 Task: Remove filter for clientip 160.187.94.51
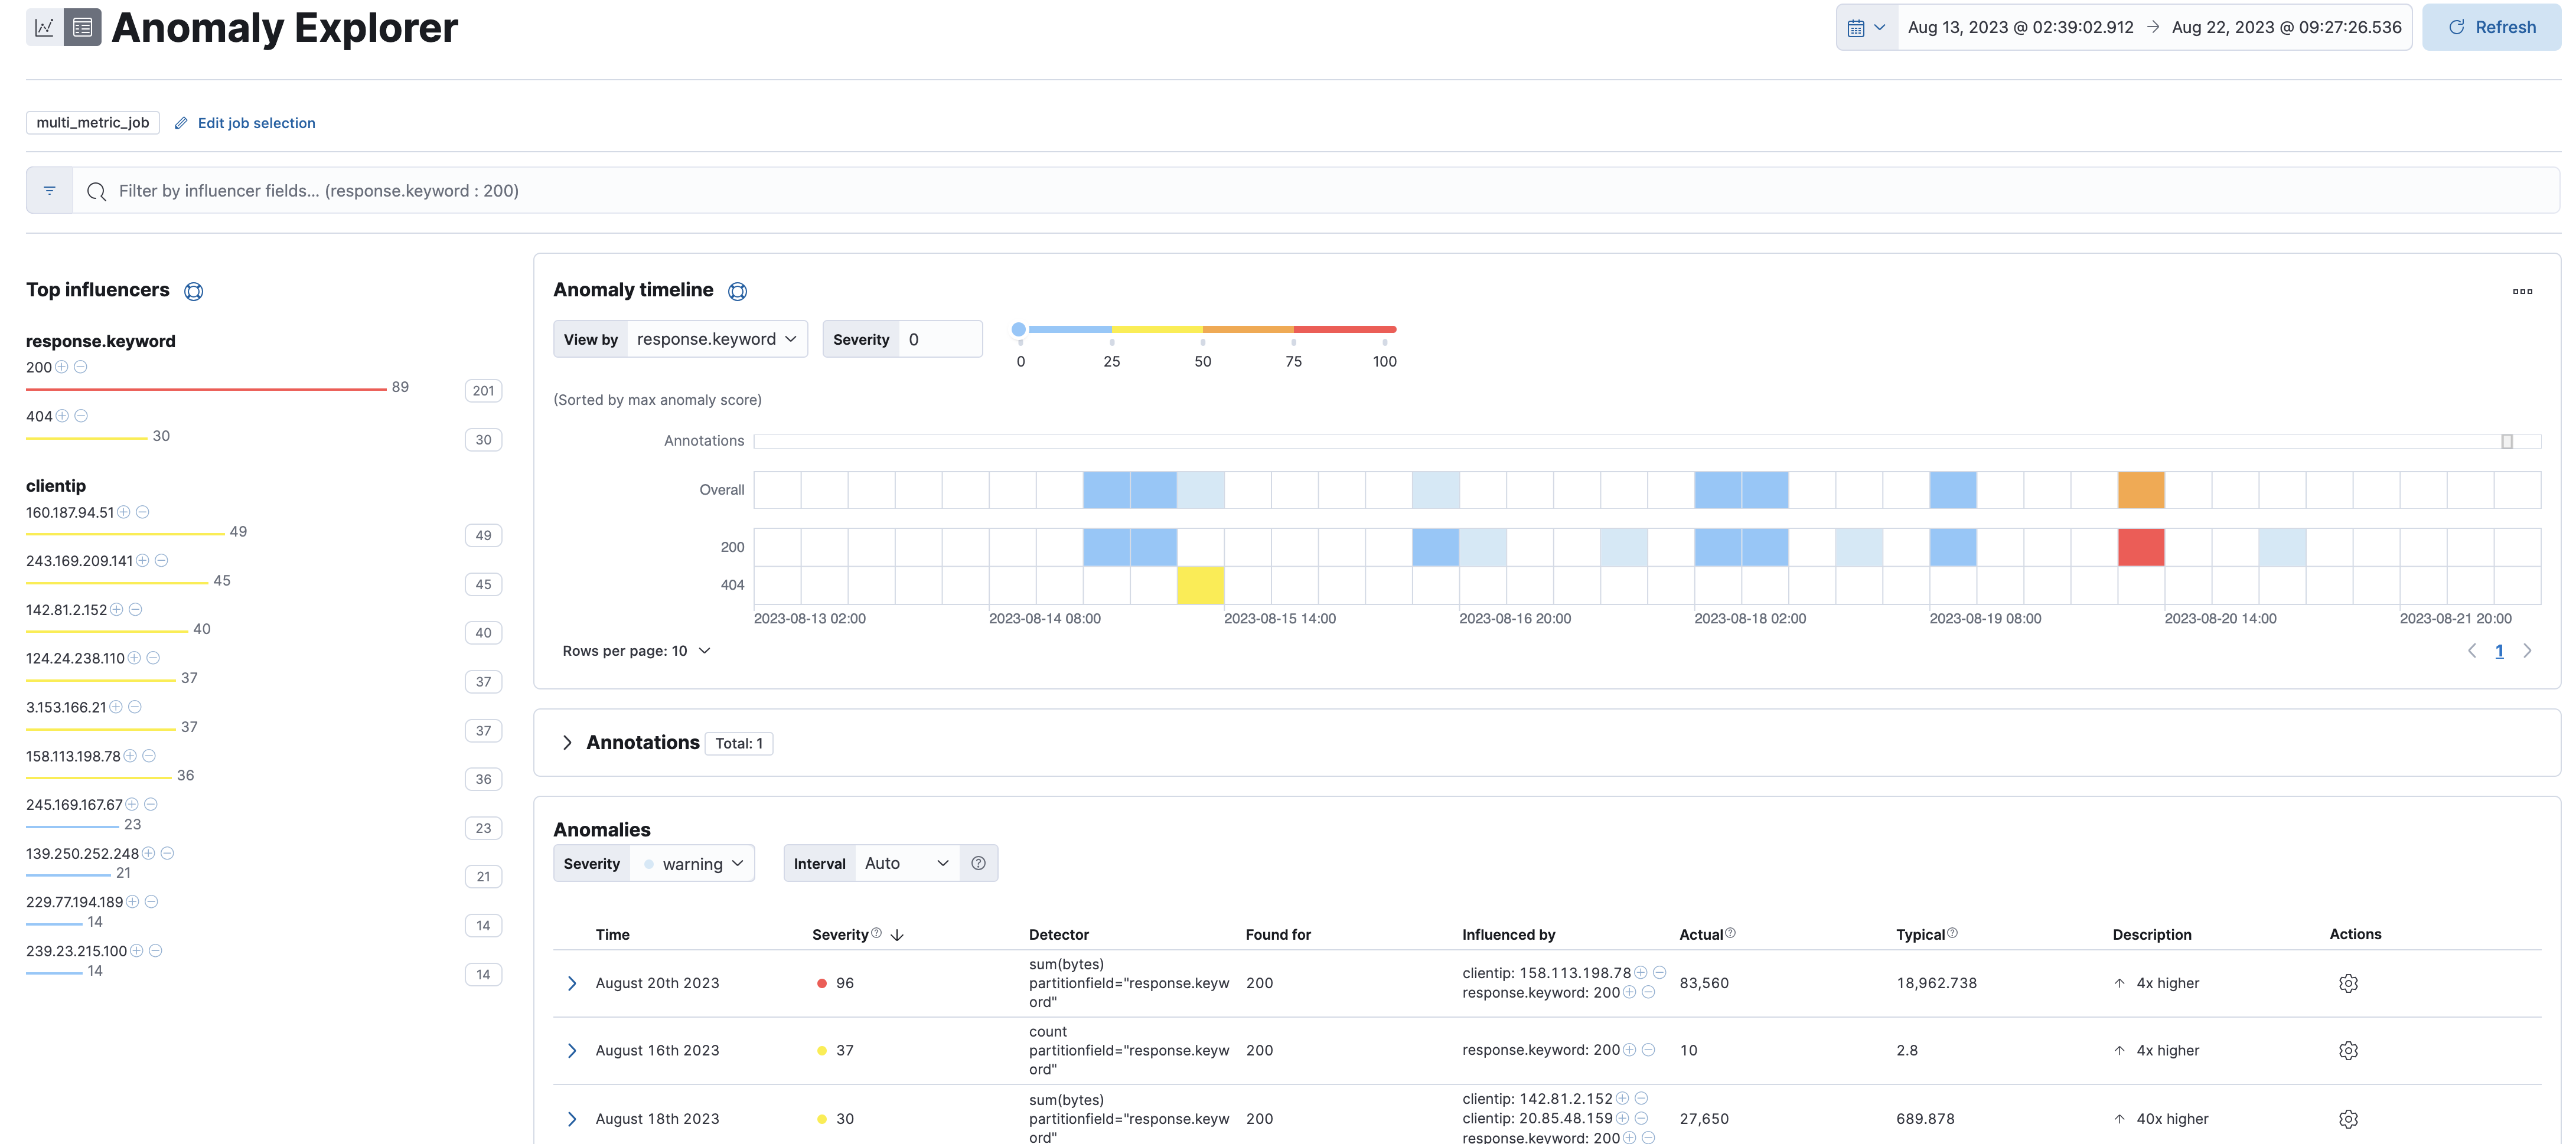coord(143,512)
